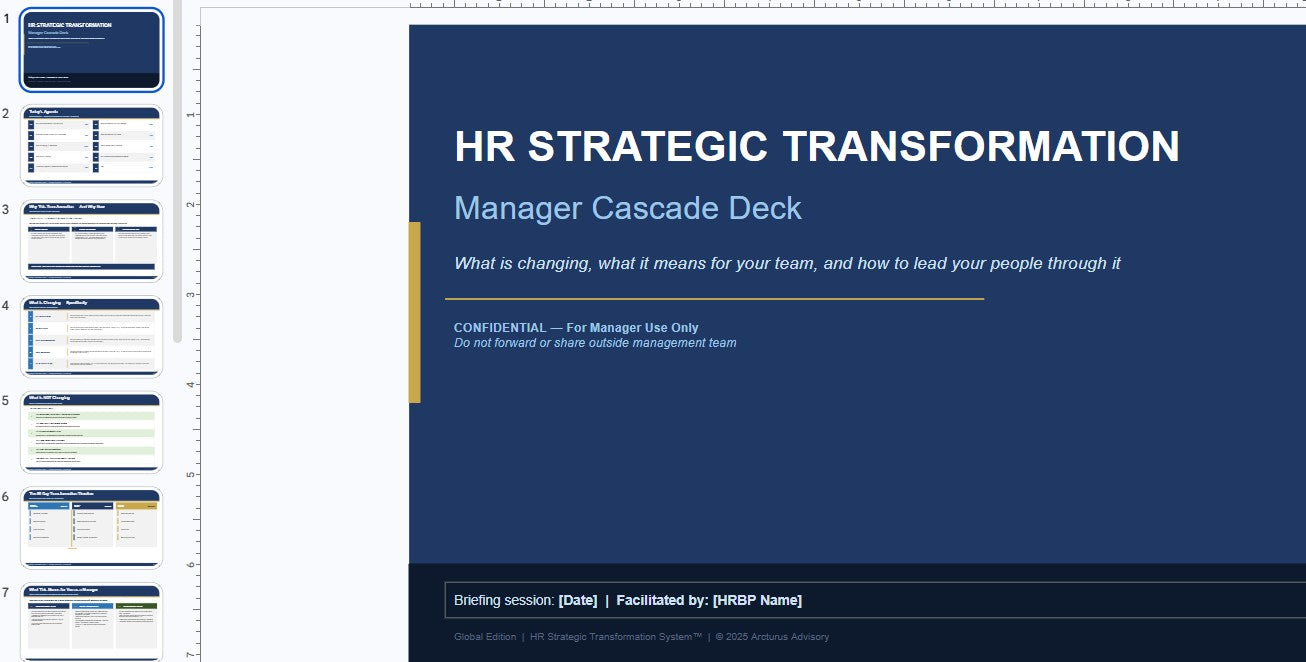Click the 'Do not forward' disclaimer line
This screenshot has height=662, width=1306.
[596, 342]
